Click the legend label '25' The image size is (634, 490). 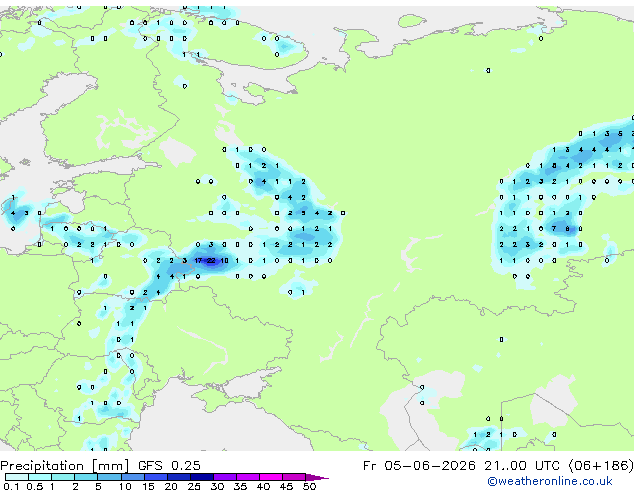[x=194, y=486]
